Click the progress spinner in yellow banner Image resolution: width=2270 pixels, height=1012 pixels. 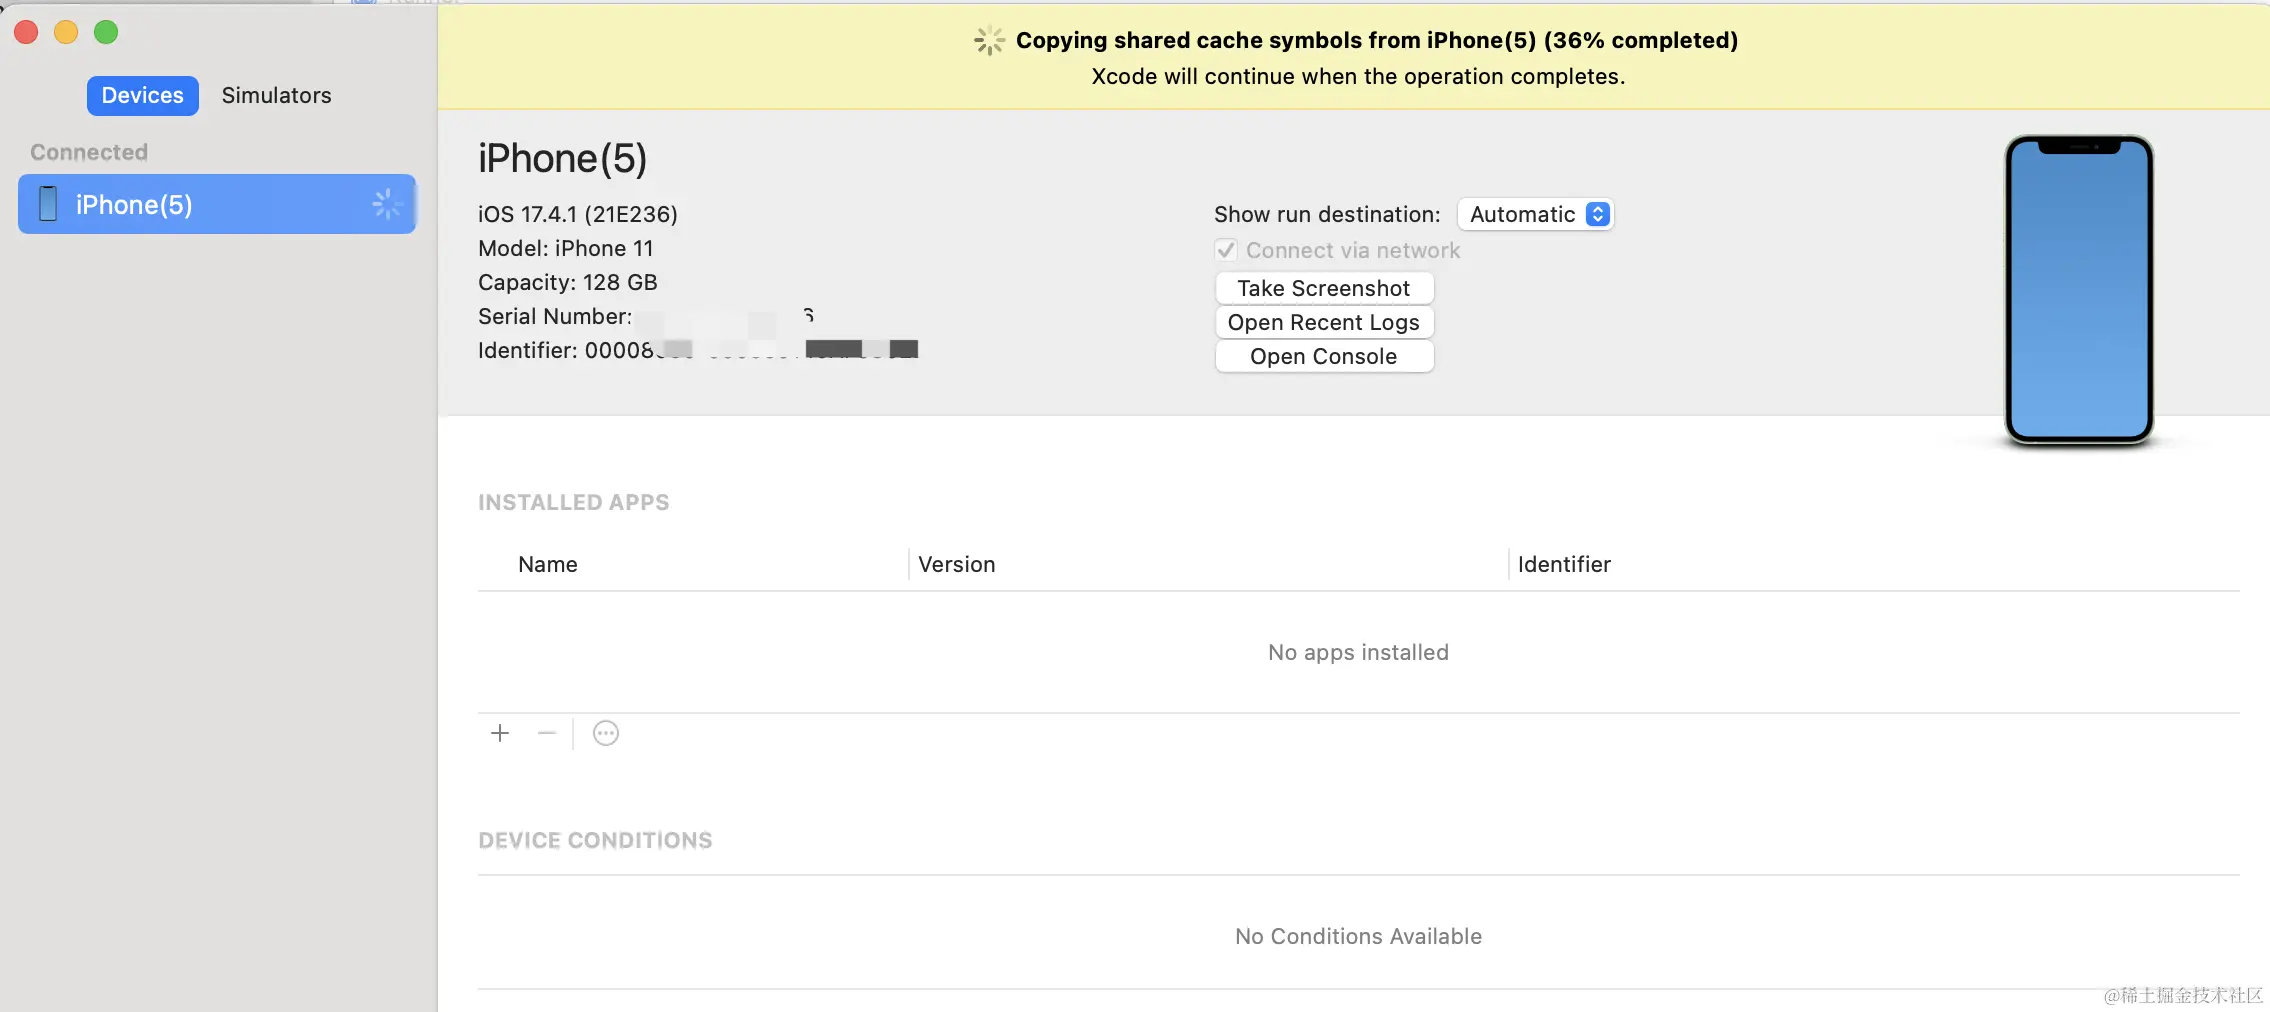point(989,40)
